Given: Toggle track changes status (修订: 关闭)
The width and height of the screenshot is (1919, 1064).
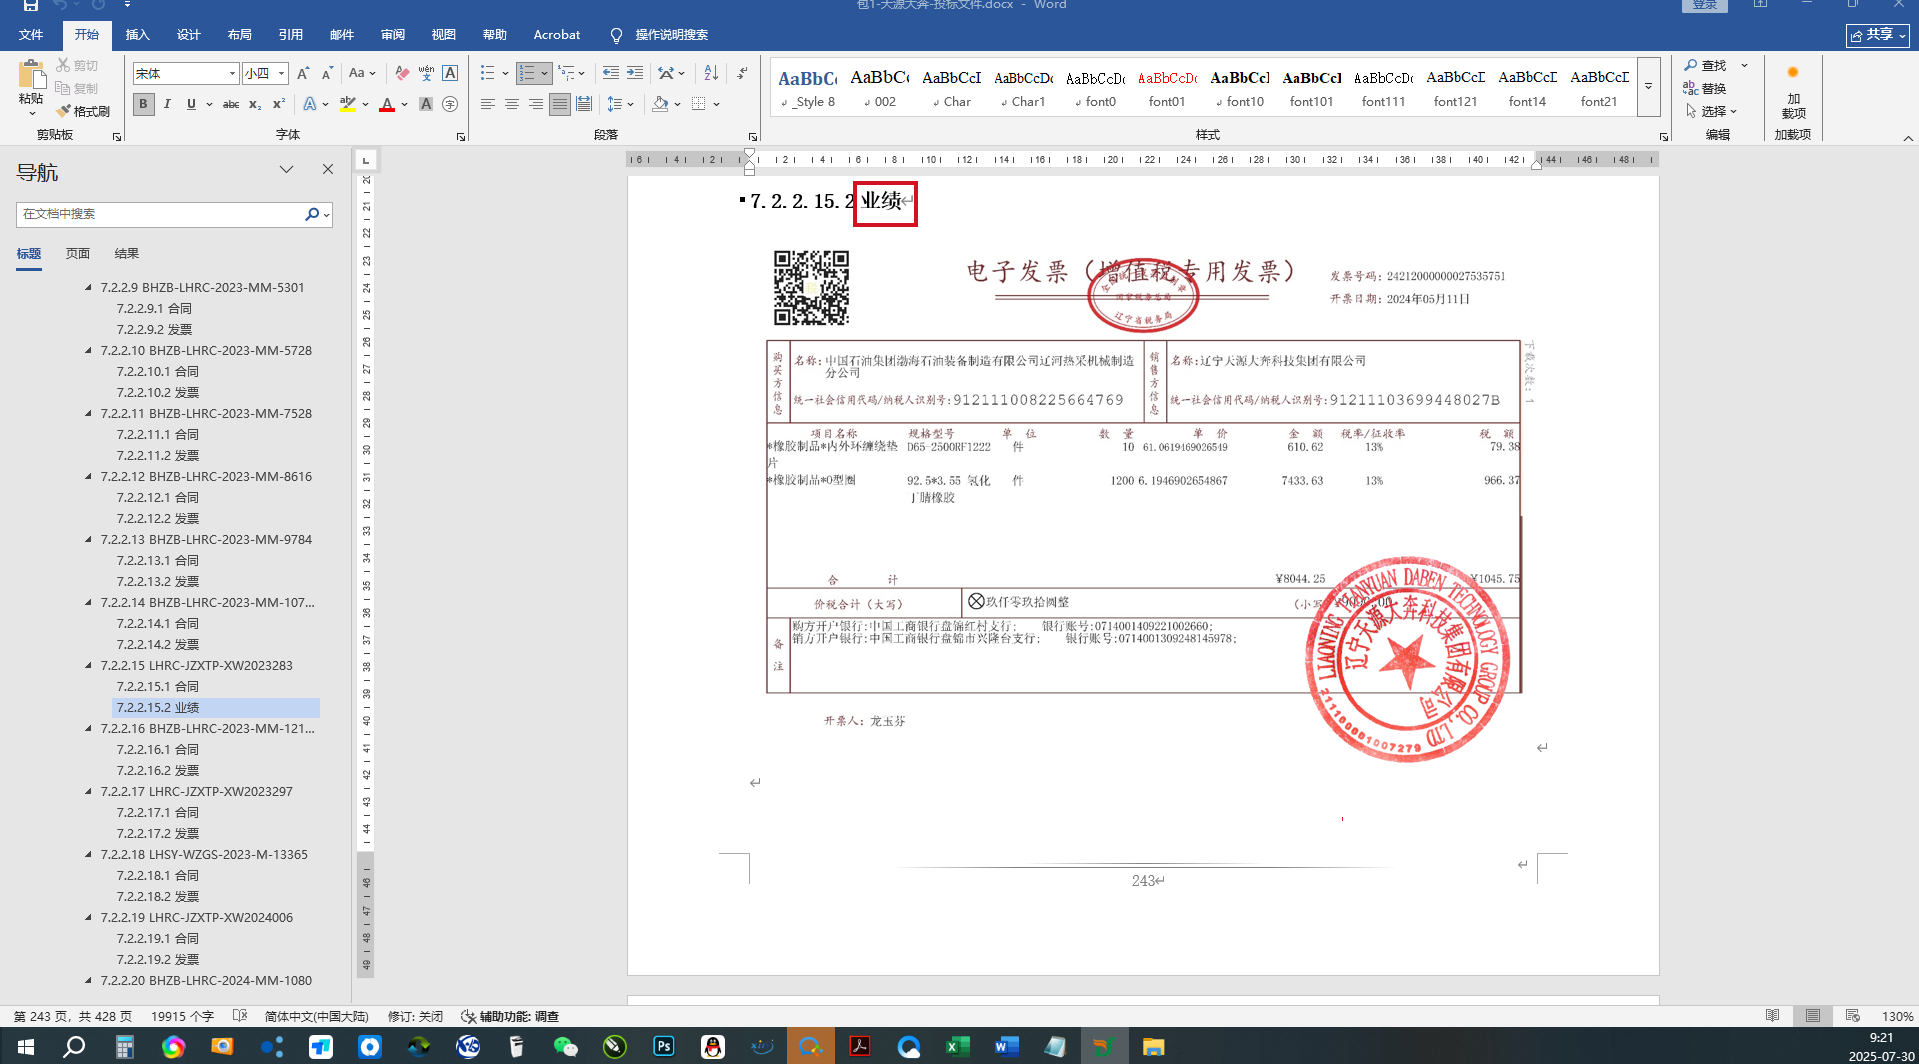Looking at the screenshot, I should pos(415,1016).
